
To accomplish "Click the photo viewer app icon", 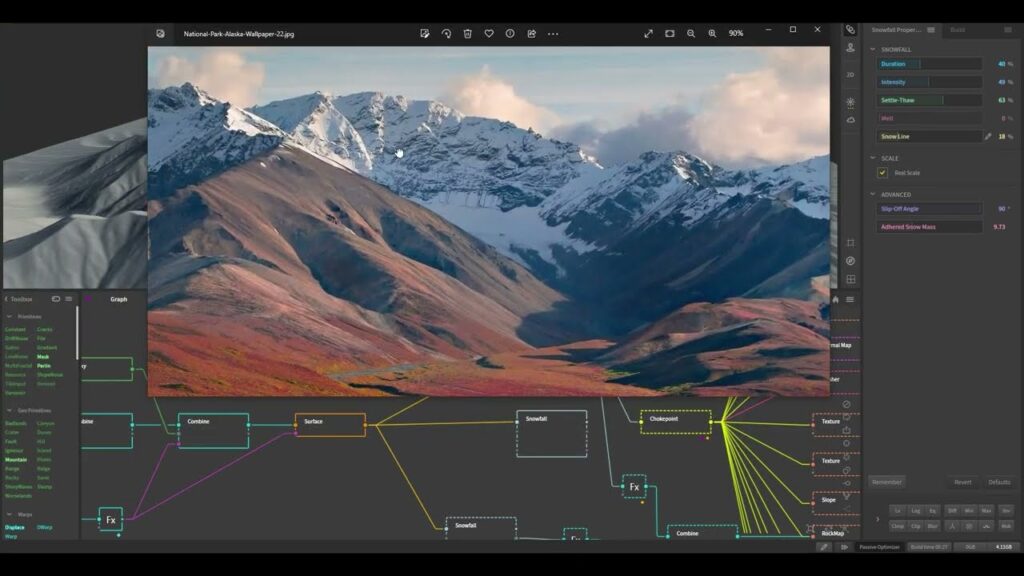I will click(x=161, y=33).
